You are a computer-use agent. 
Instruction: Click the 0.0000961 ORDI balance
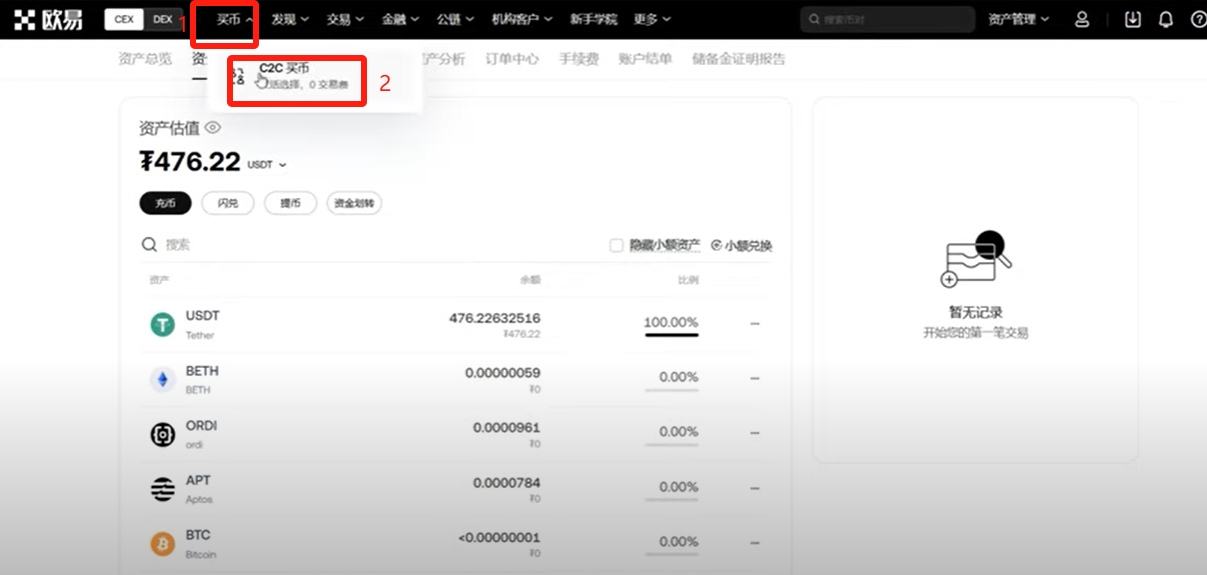[x=507, y=428]
